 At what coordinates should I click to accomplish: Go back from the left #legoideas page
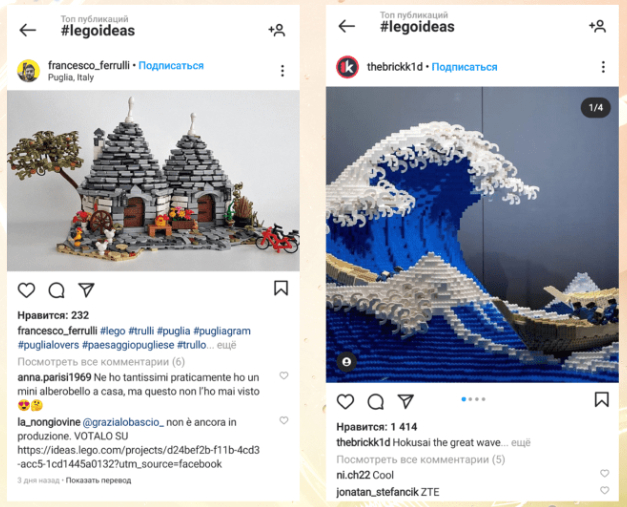28,30
